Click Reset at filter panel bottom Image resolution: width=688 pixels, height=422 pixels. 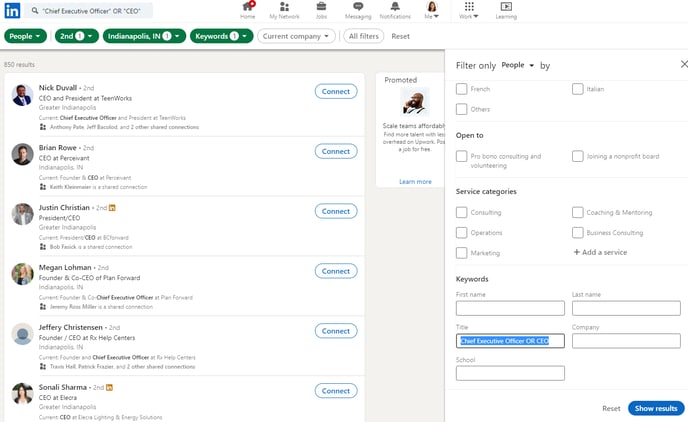click(611, 408)
